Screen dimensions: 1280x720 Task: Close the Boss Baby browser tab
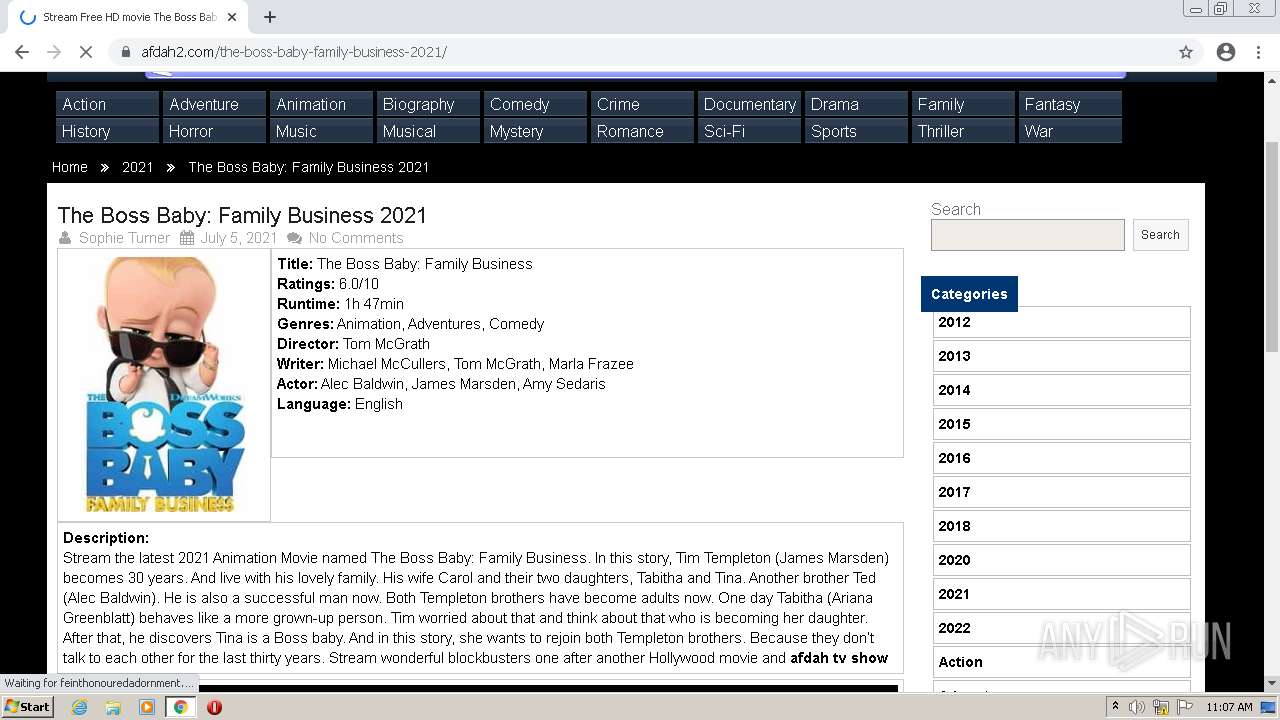232,17
